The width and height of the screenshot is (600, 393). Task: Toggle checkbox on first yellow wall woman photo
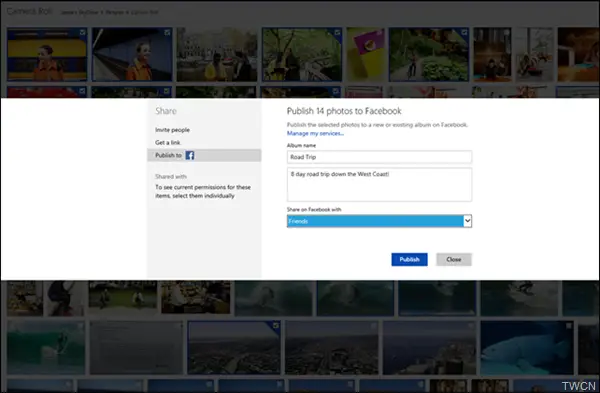(82, 33)
